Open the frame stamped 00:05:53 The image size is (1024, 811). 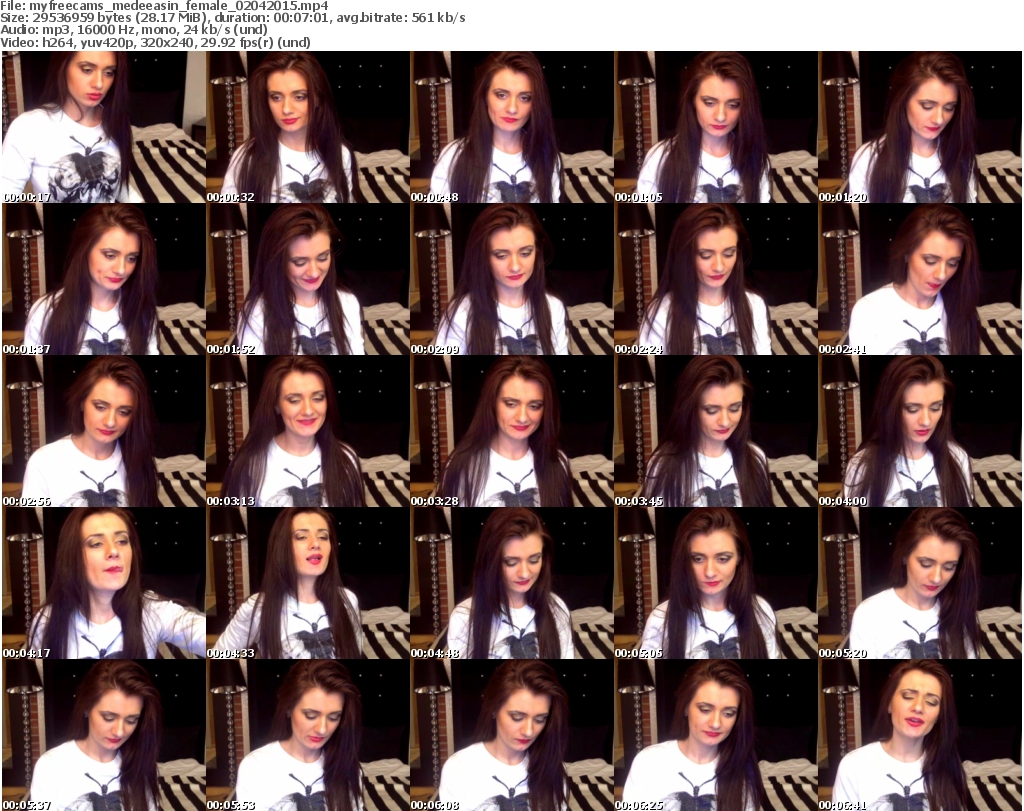[308, 735]
